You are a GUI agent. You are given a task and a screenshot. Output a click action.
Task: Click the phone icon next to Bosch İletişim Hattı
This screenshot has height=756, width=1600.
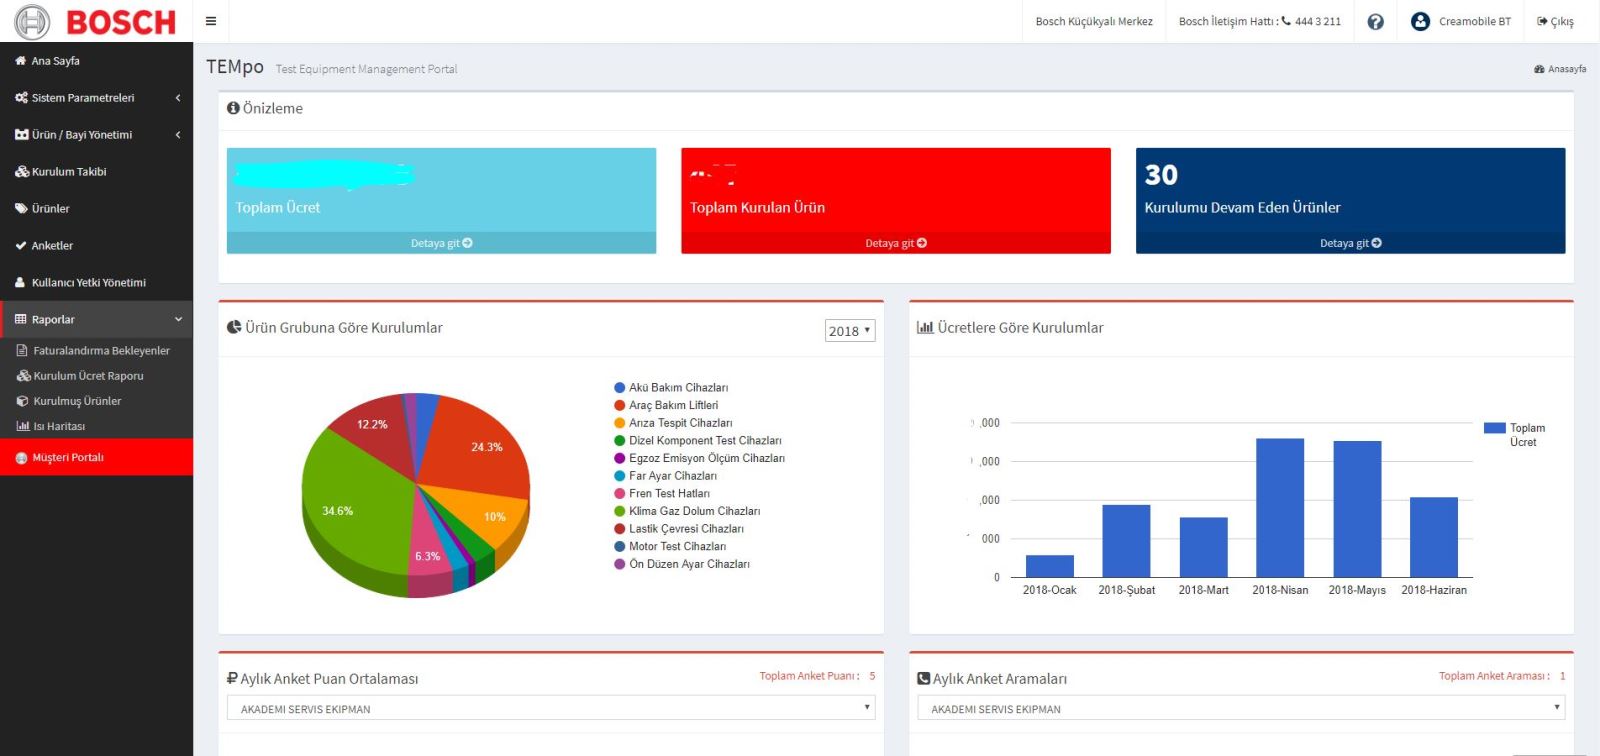coord(1286,20)
